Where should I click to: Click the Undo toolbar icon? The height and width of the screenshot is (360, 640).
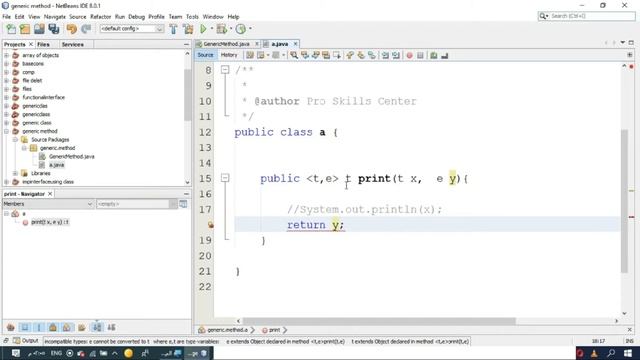[72, 29]
